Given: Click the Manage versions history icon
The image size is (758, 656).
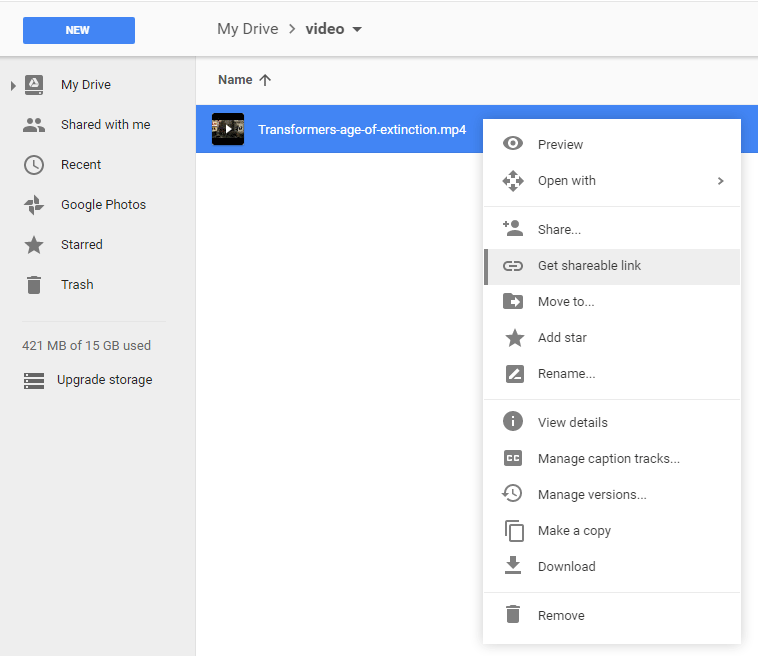Looking at the screenshot, I should pos(512,494).
